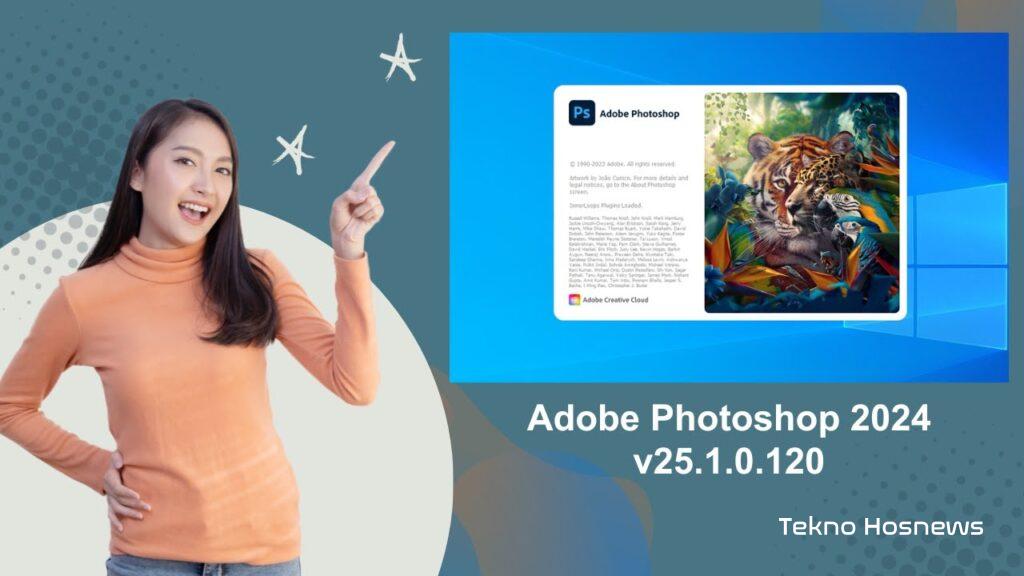This screenshot has width=1024, height=576.
Task: Click the "Adobe Photoshop 2024" heading text
Action: coord(729,417)
